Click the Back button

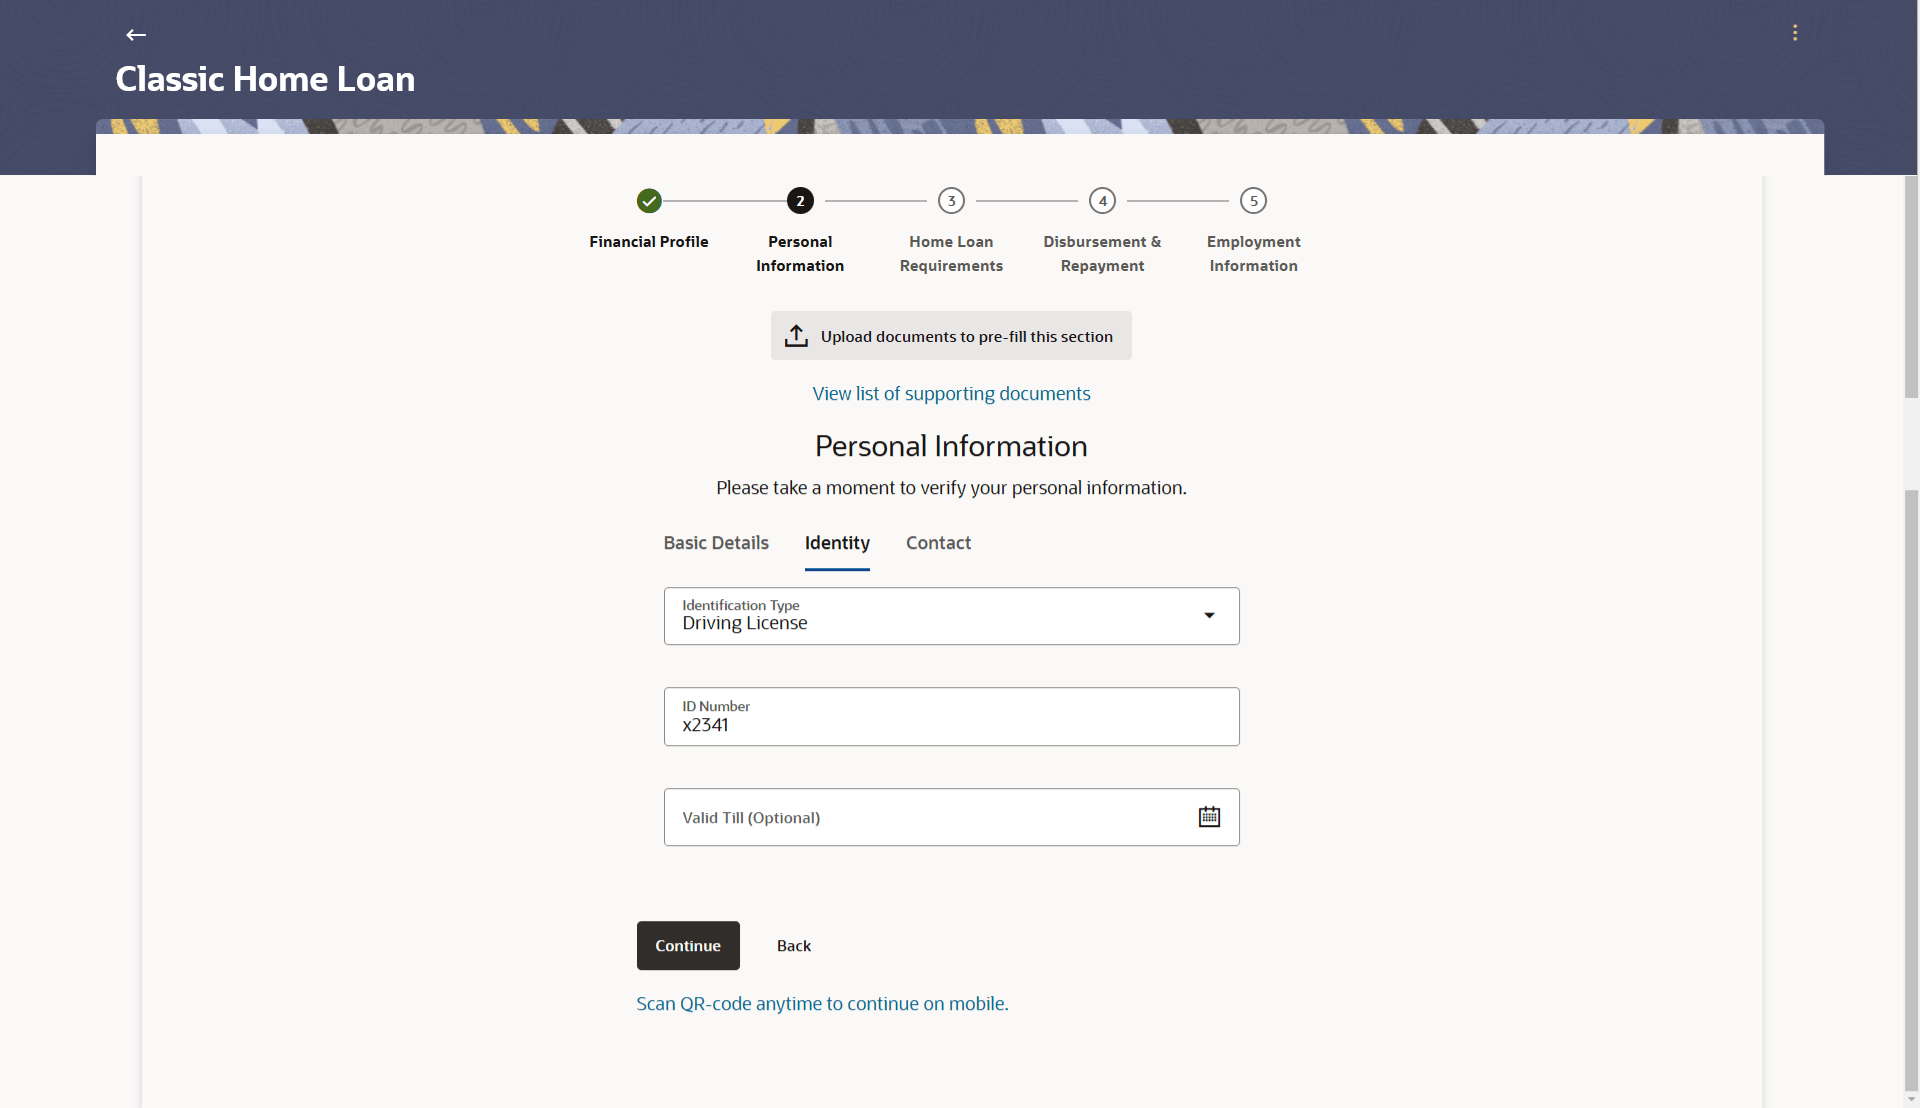coord(794,946)
